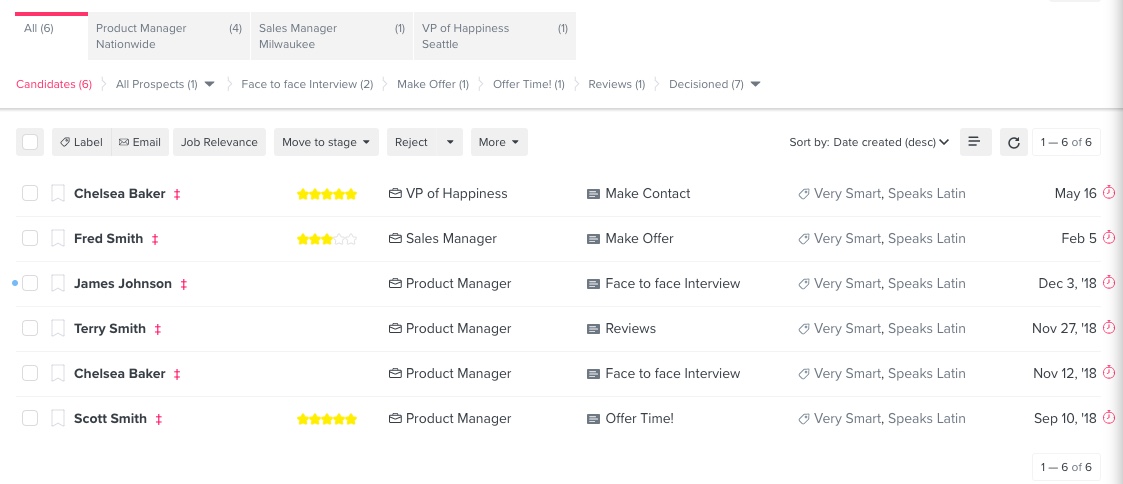Bookmark Fred Smith's candidate row
This screenshot has height=484, width=1123.
click(x=58, y=239)
